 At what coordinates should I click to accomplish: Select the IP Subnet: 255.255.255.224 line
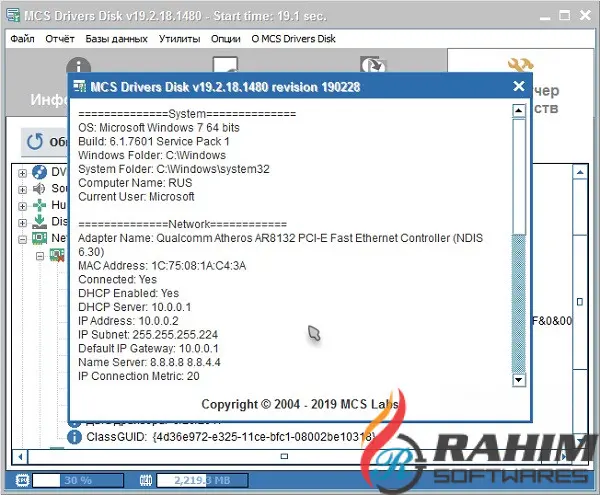coord(148,334)
